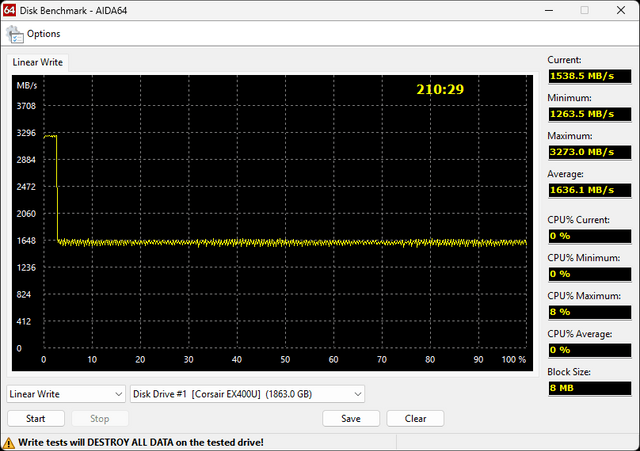Open the Linear Write test type dropdown
640x451 pixels.
66,394
